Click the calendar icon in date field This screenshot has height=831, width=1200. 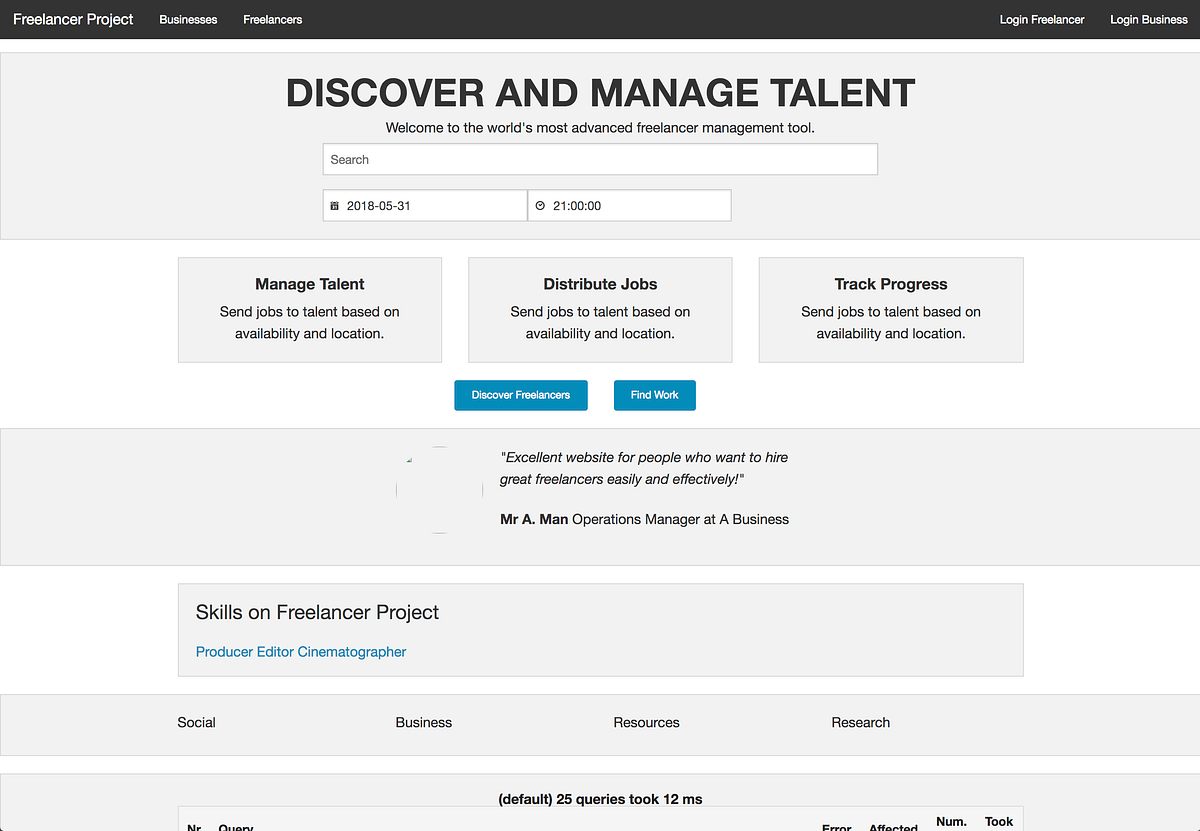[x=334, y=206]
